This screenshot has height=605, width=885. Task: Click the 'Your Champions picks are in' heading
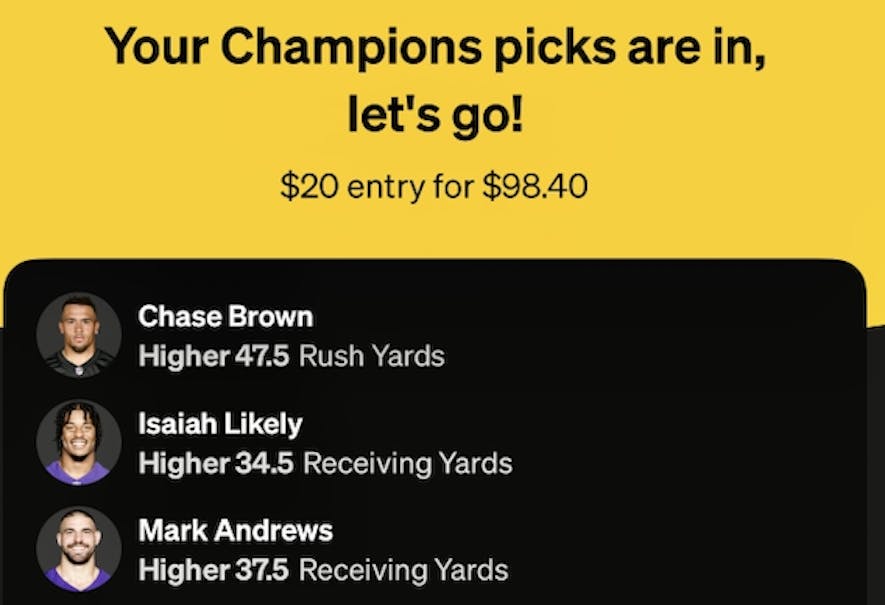[435, 47]
